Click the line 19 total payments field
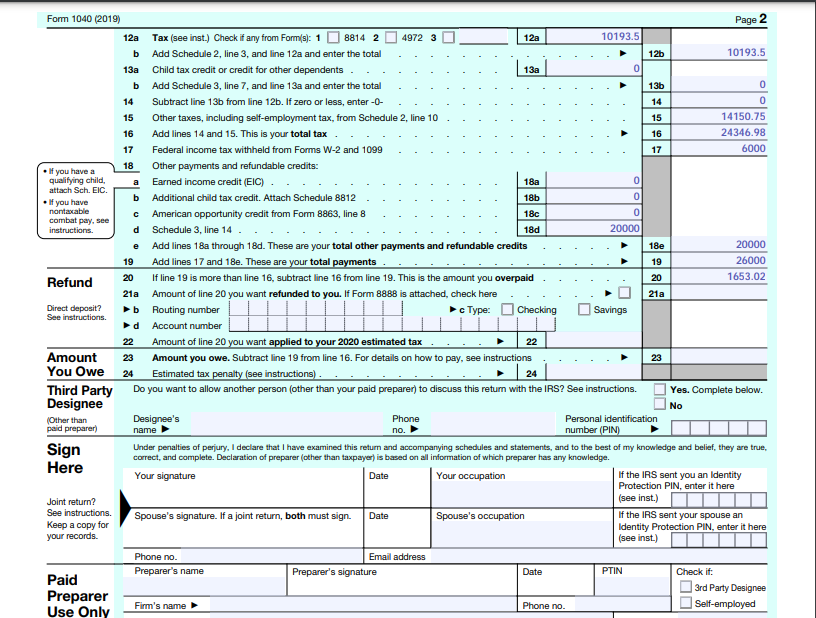Screen dimensions: 816x618 (719, 261)
